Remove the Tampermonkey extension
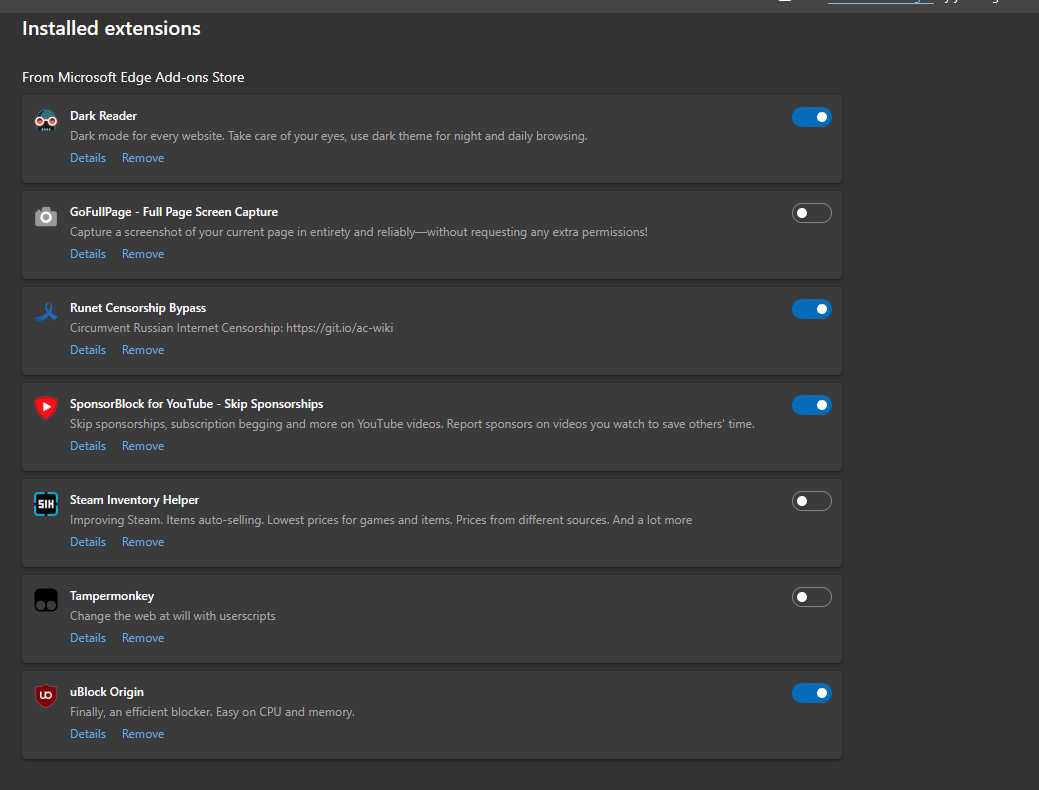The width and height of the screenshot is (1039, 790). 143,638
